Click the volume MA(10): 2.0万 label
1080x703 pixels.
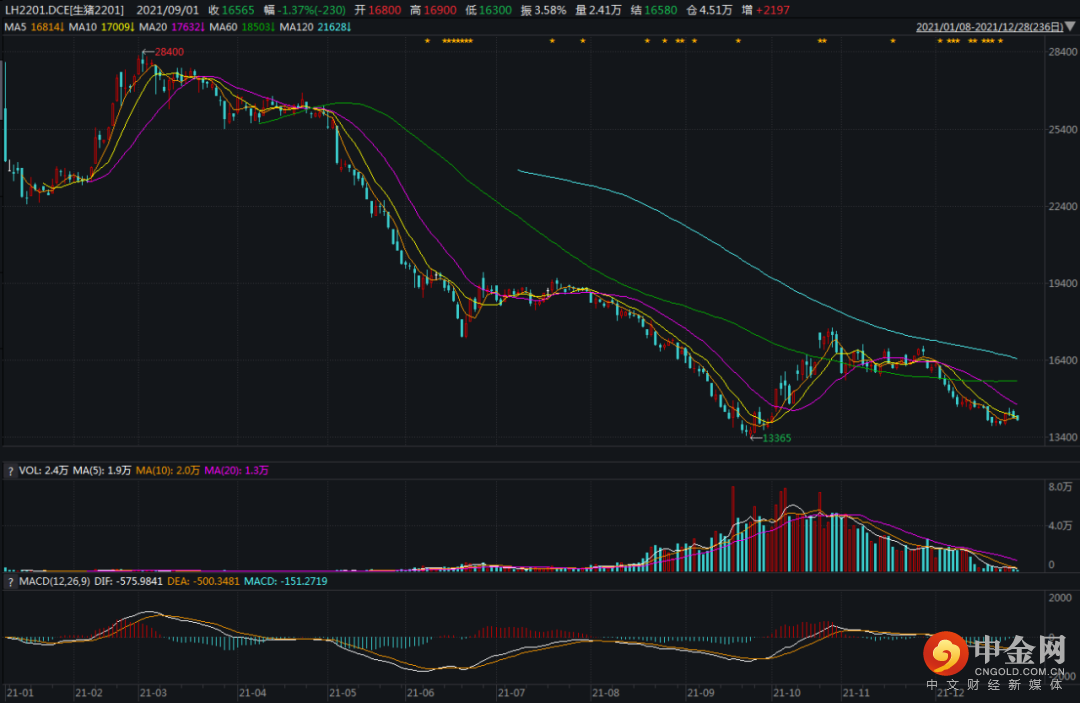point(168,471)
